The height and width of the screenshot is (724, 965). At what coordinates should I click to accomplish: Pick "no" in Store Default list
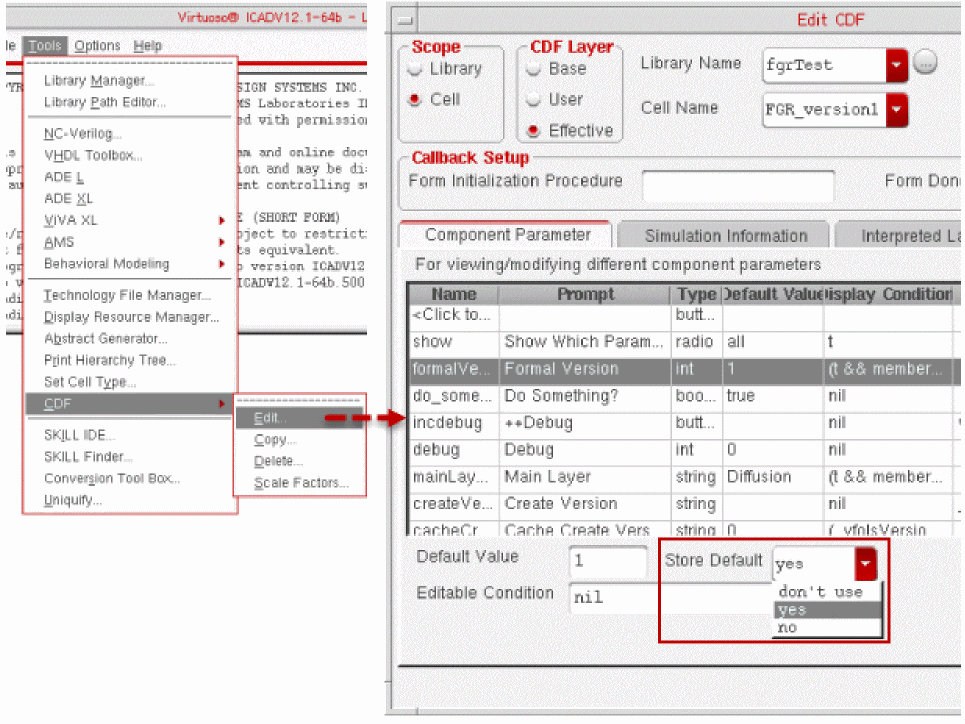click(x=787, y=628)
